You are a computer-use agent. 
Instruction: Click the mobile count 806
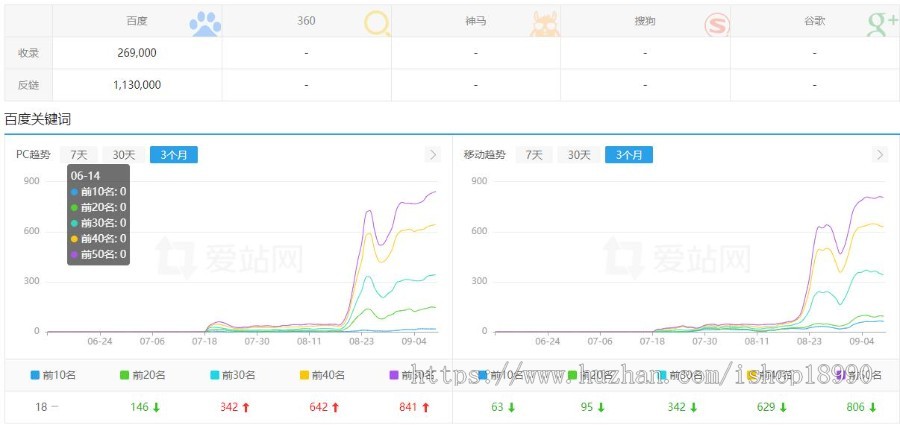[855, 407]
